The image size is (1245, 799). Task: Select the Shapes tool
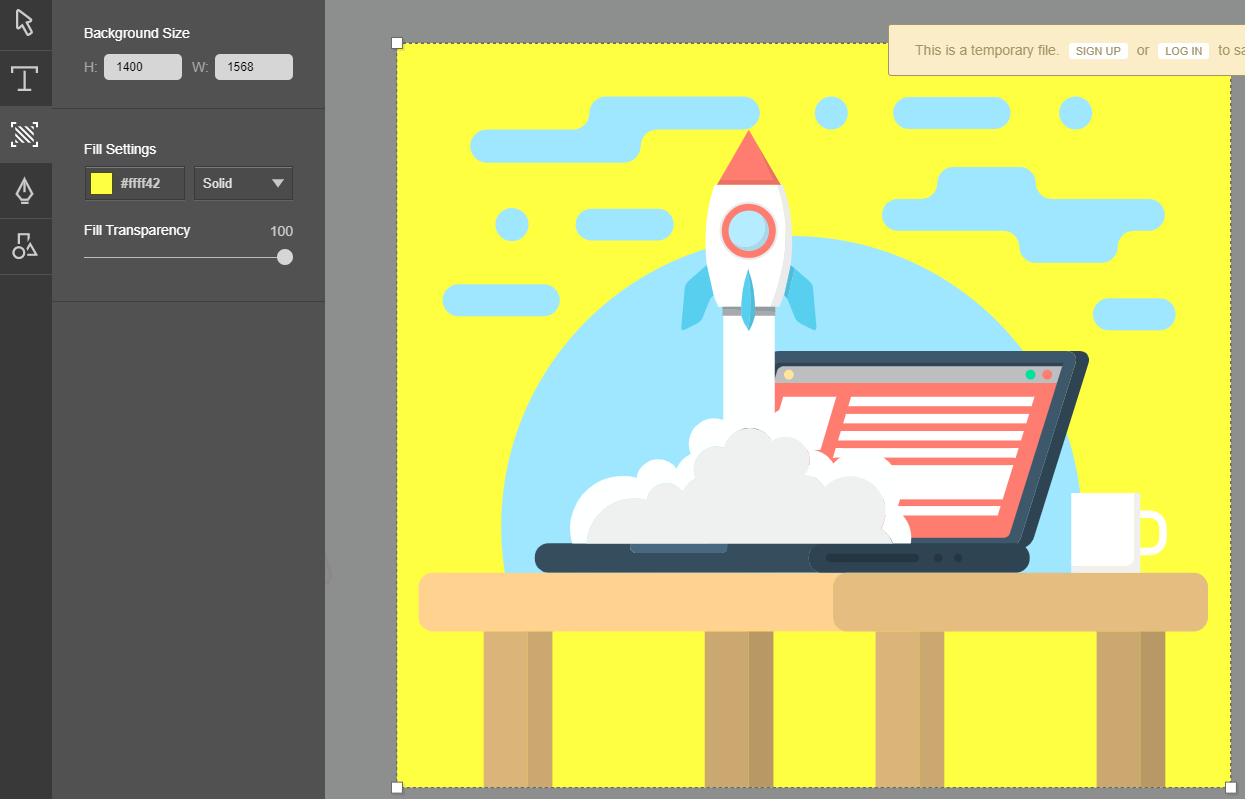[x=25, y=246]
